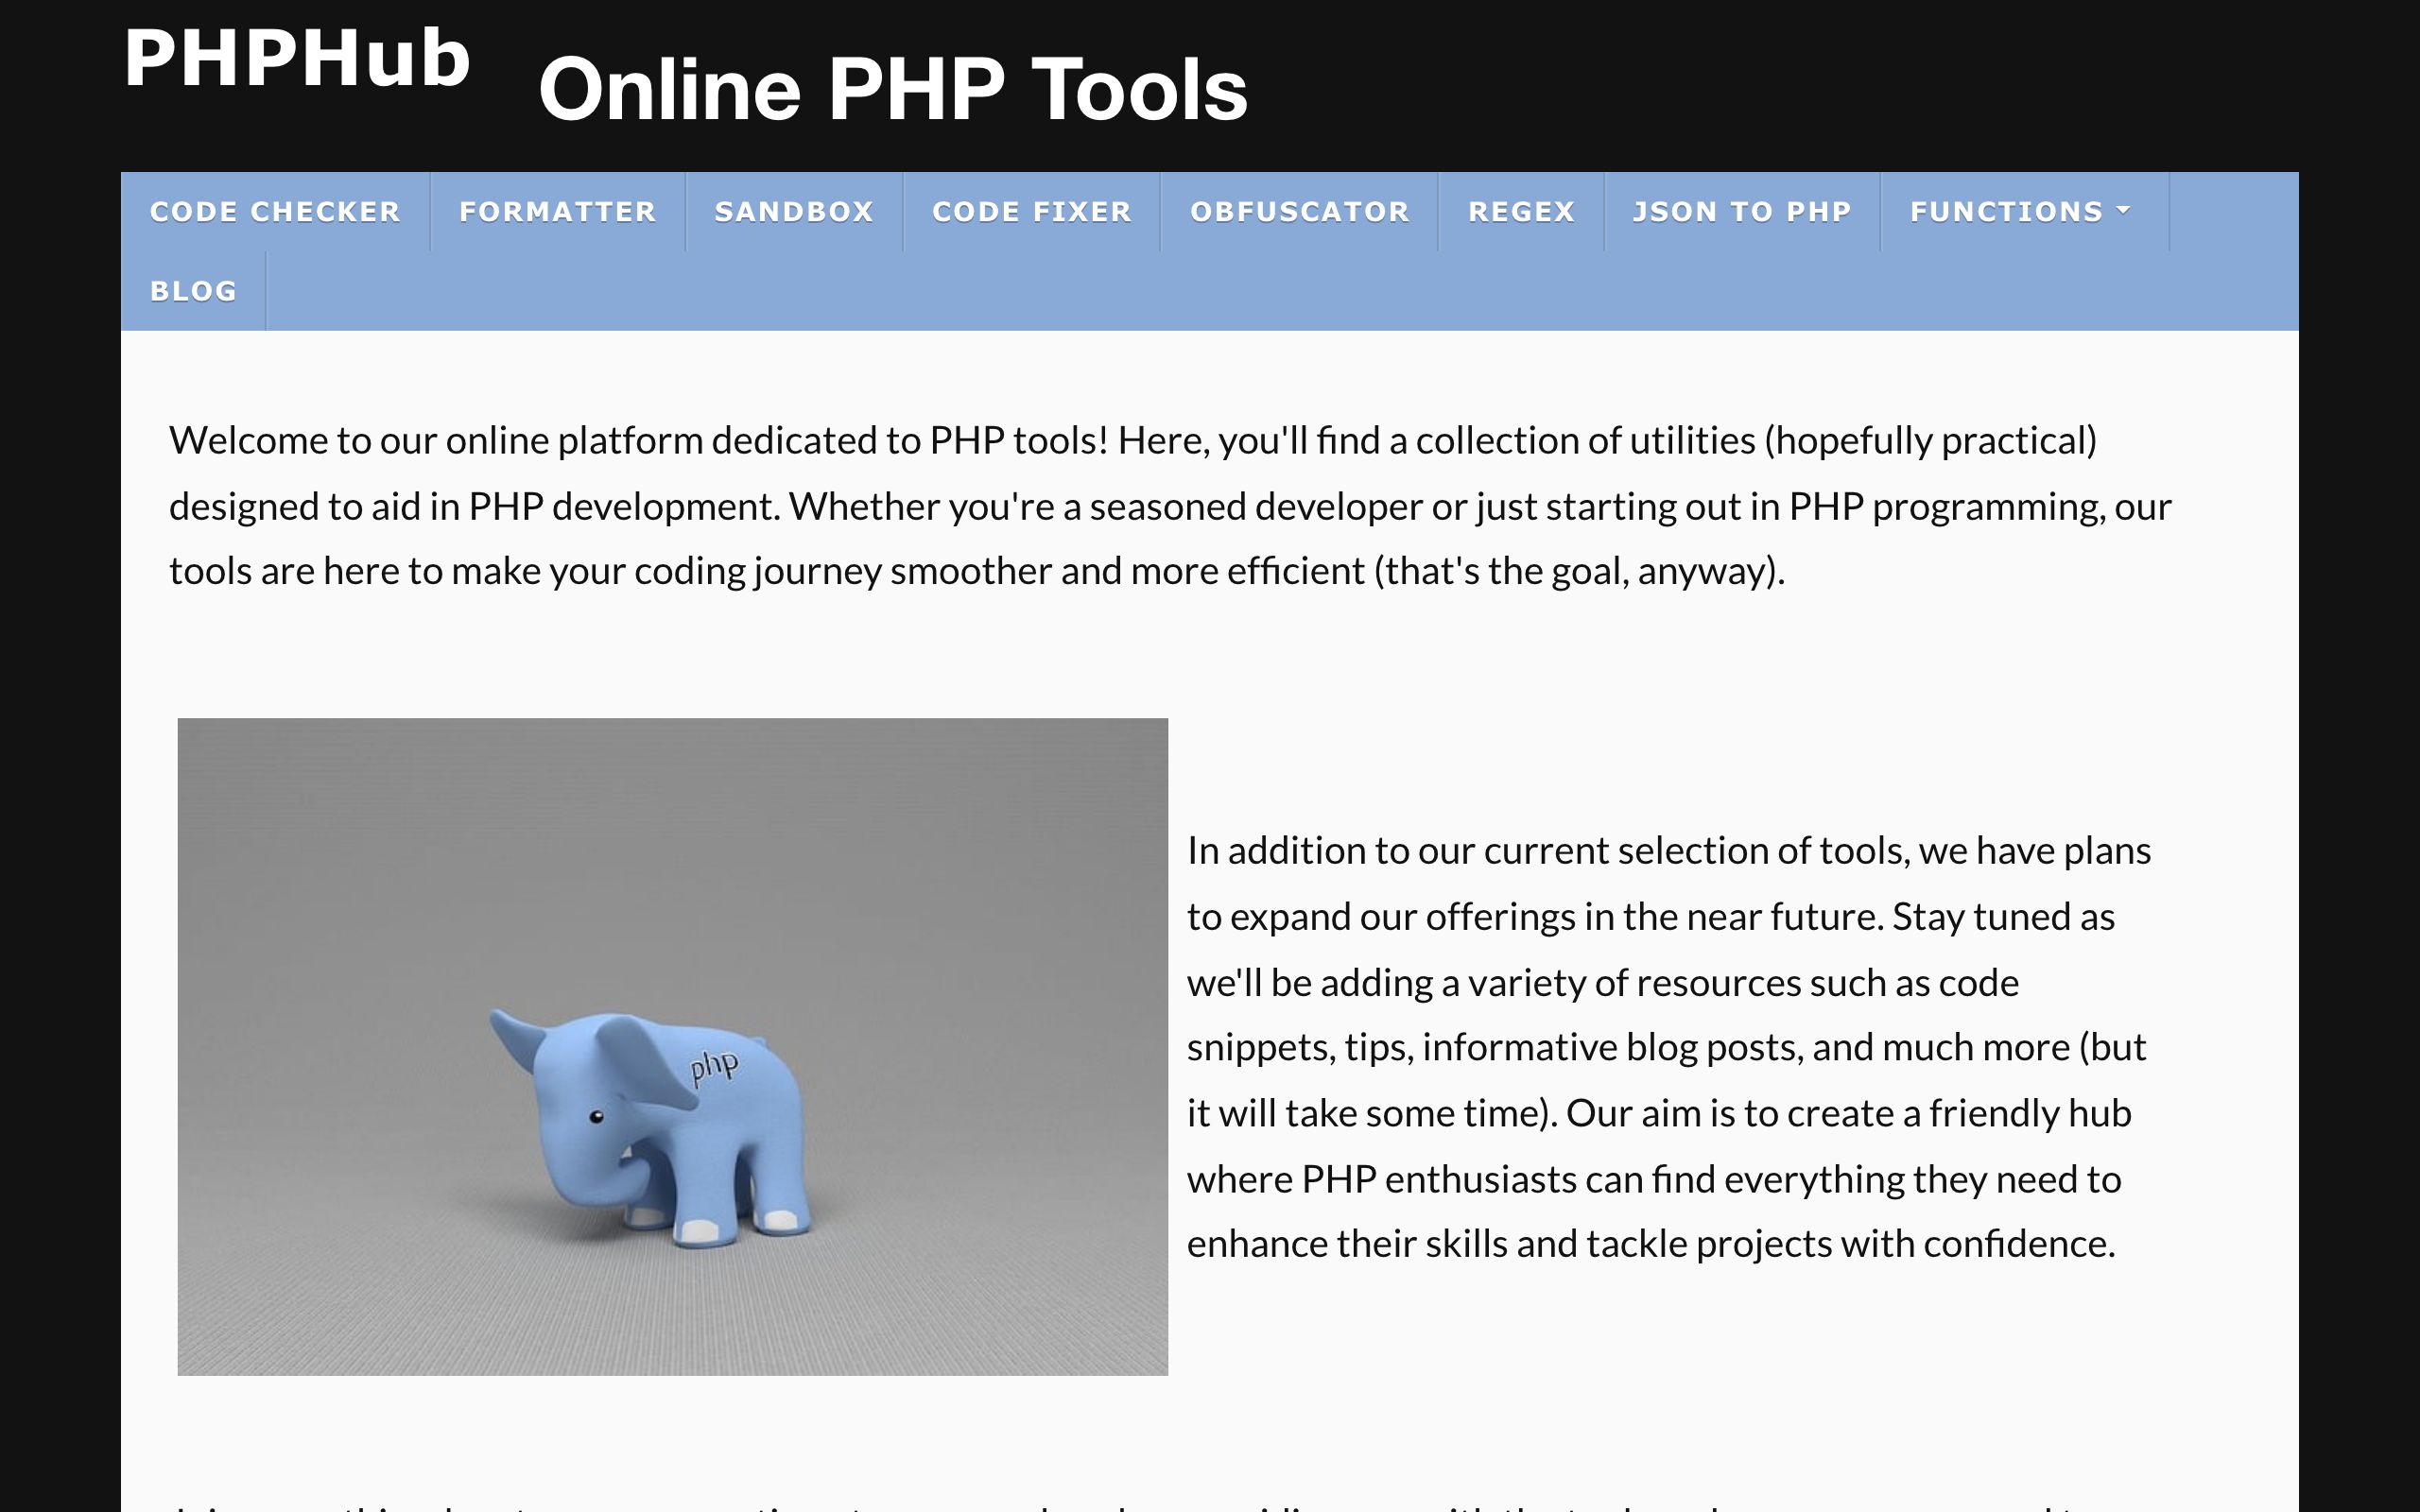This screenshot has width=2420, height=1512.
Task: Open the Sandbox menu item
Action: [x=794, y=212]
